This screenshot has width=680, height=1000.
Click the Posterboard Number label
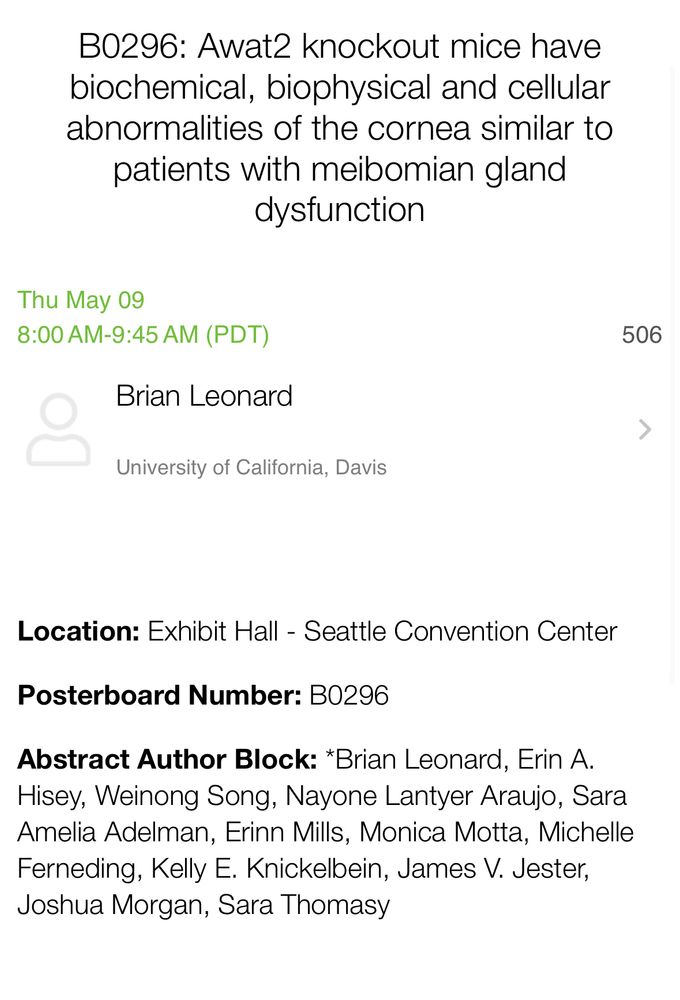[x=159, y=695]
